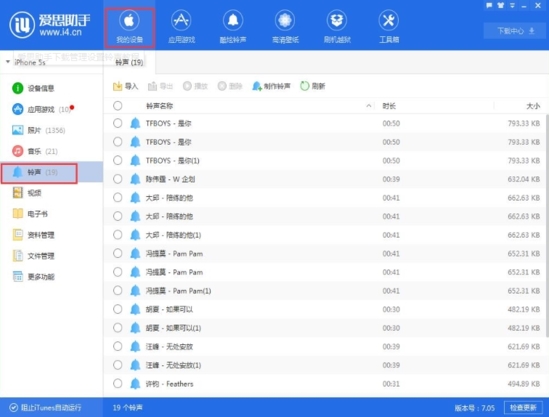
Task: Click the 刷新 refresh button
Action: 313,86
